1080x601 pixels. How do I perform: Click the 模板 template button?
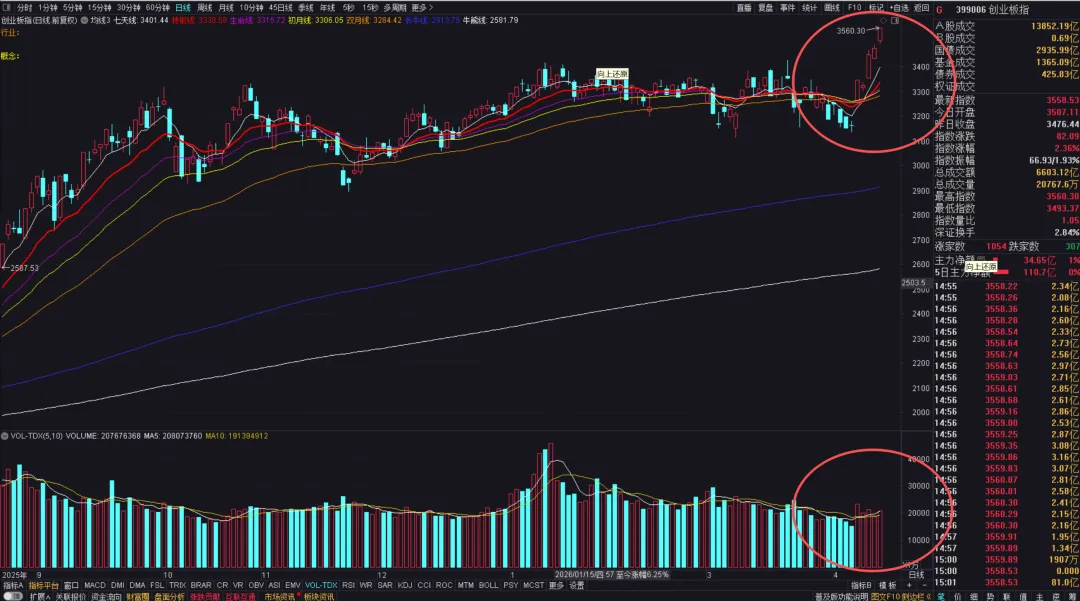tap(888, 585)
